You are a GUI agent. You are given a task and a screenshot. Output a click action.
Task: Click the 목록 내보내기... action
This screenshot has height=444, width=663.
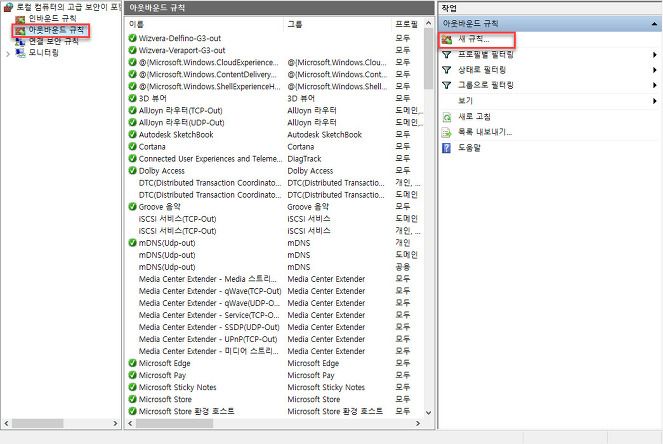coord(485,132)
